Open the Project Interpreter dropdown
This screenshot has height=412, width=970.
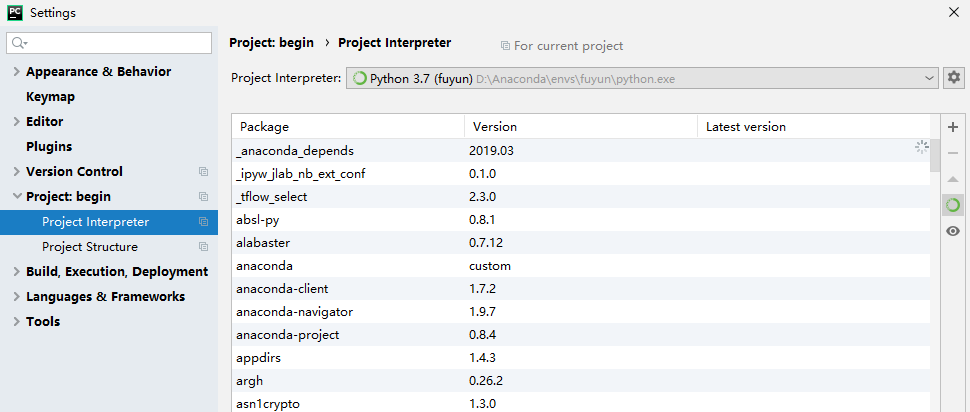[x=642, y=79]
